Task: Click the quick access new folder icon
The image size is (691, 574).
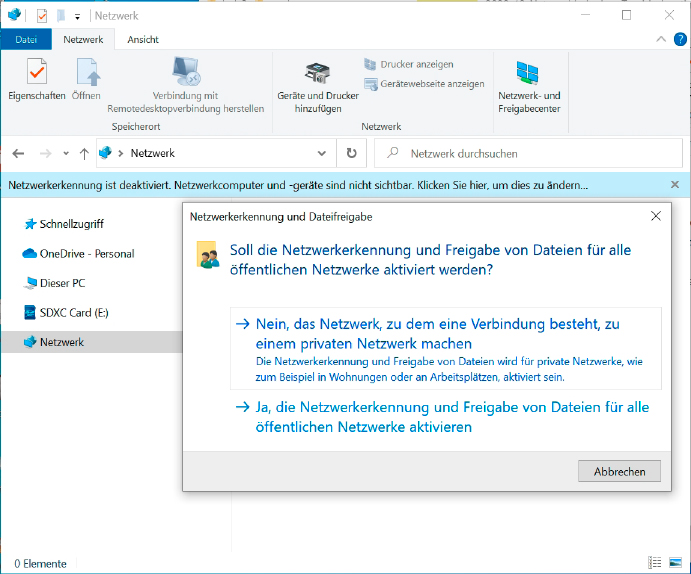Action: coord(61,16)
